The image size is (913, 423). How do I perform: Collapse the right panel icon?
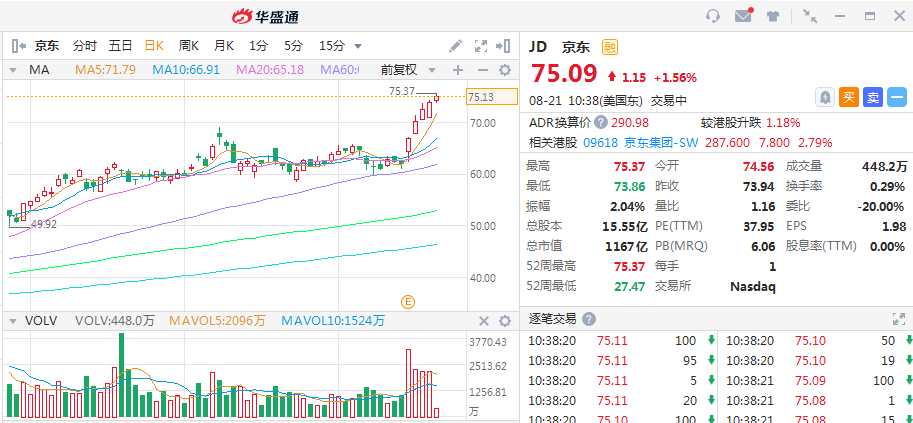[x=503, y=45]
